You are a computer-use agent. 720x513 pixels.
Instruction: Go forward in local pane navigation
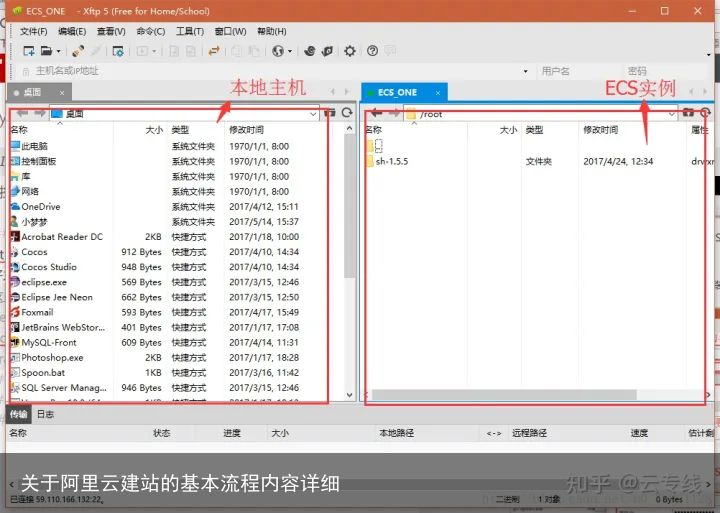point(39,113)
